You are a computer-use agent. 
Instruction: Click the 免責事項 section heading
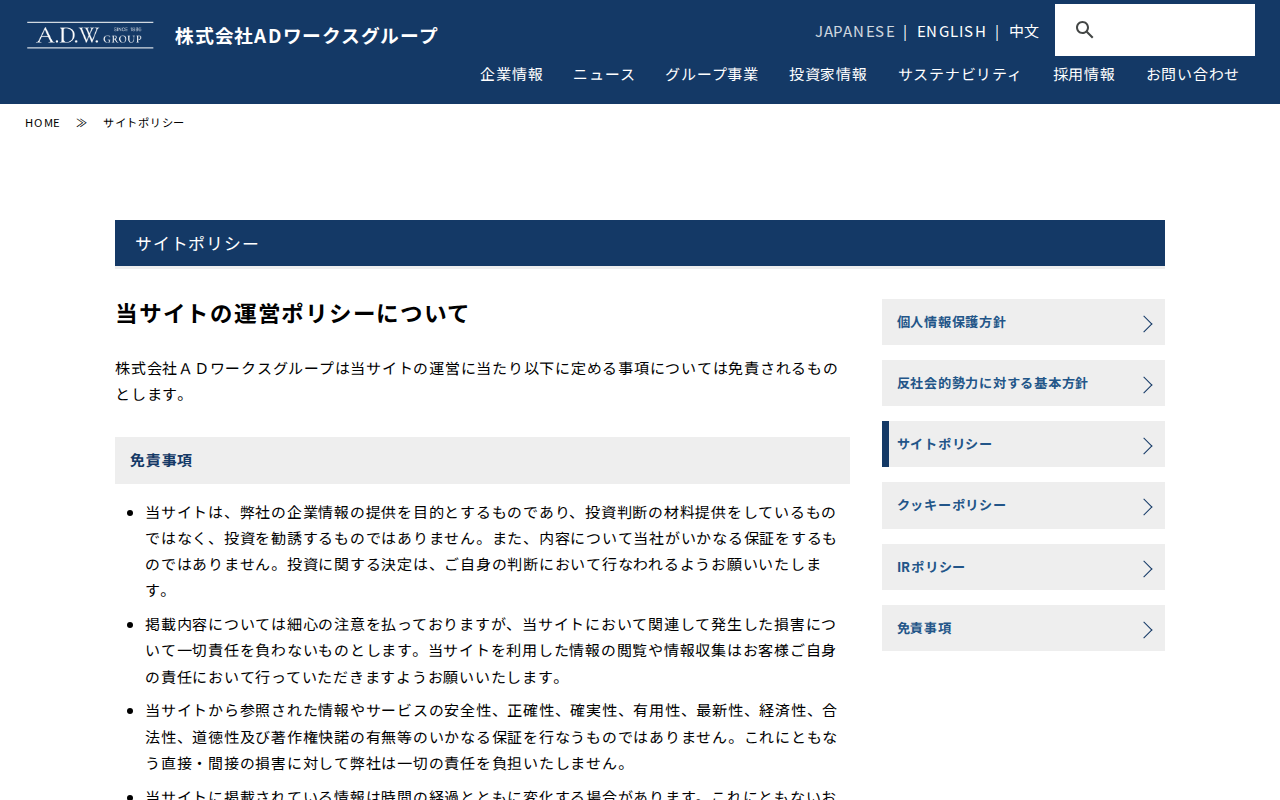[482, 460]
